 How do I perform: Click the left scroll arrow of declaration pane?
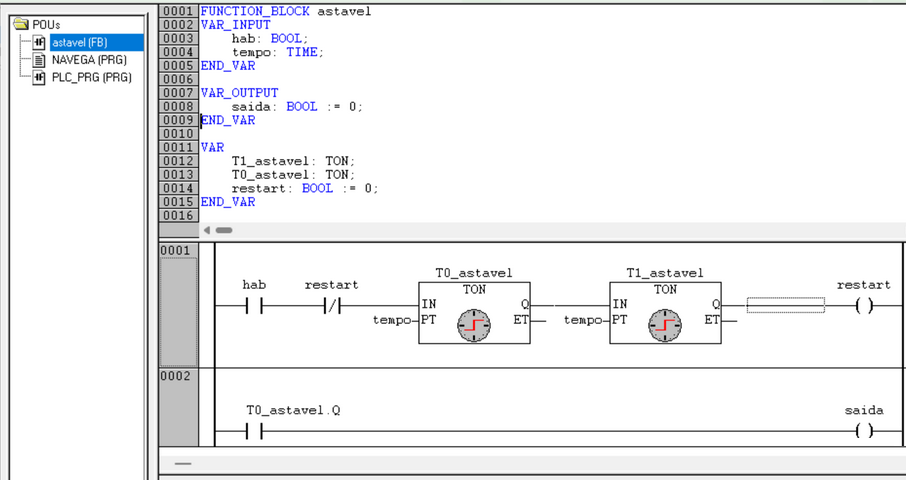(207, 230)
